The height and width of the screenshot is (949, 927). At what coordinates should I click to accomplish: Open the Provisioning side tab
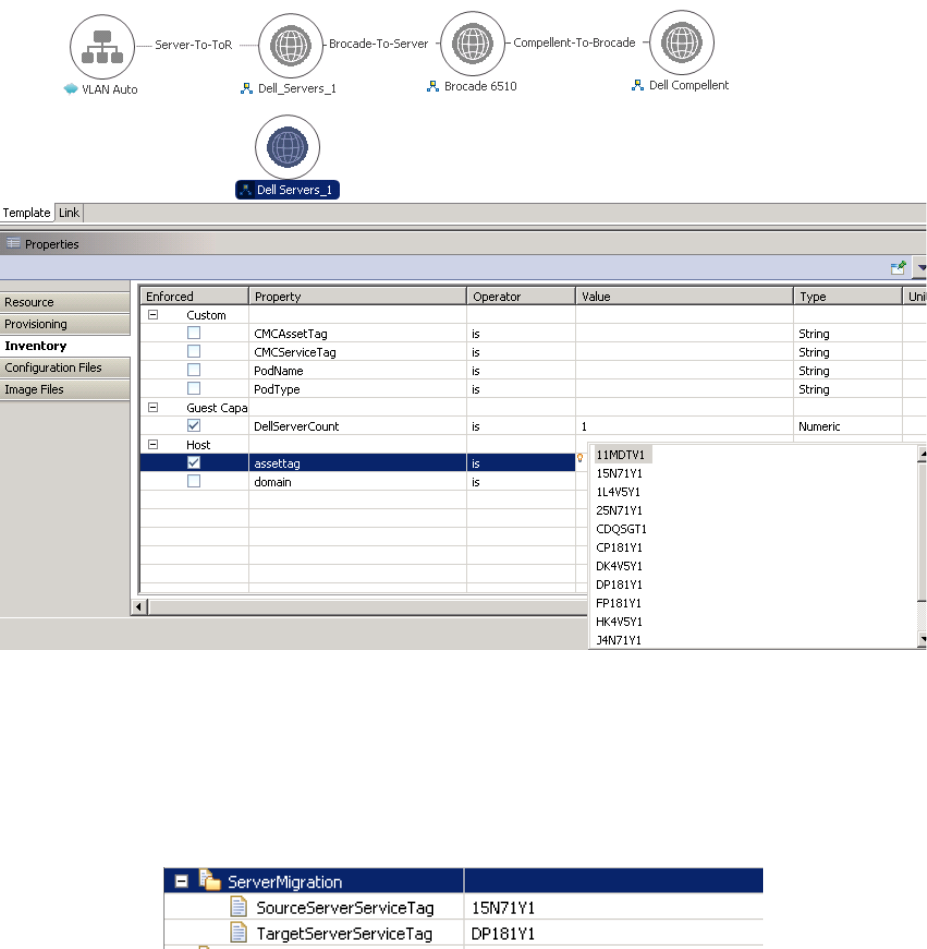point(36,324)
